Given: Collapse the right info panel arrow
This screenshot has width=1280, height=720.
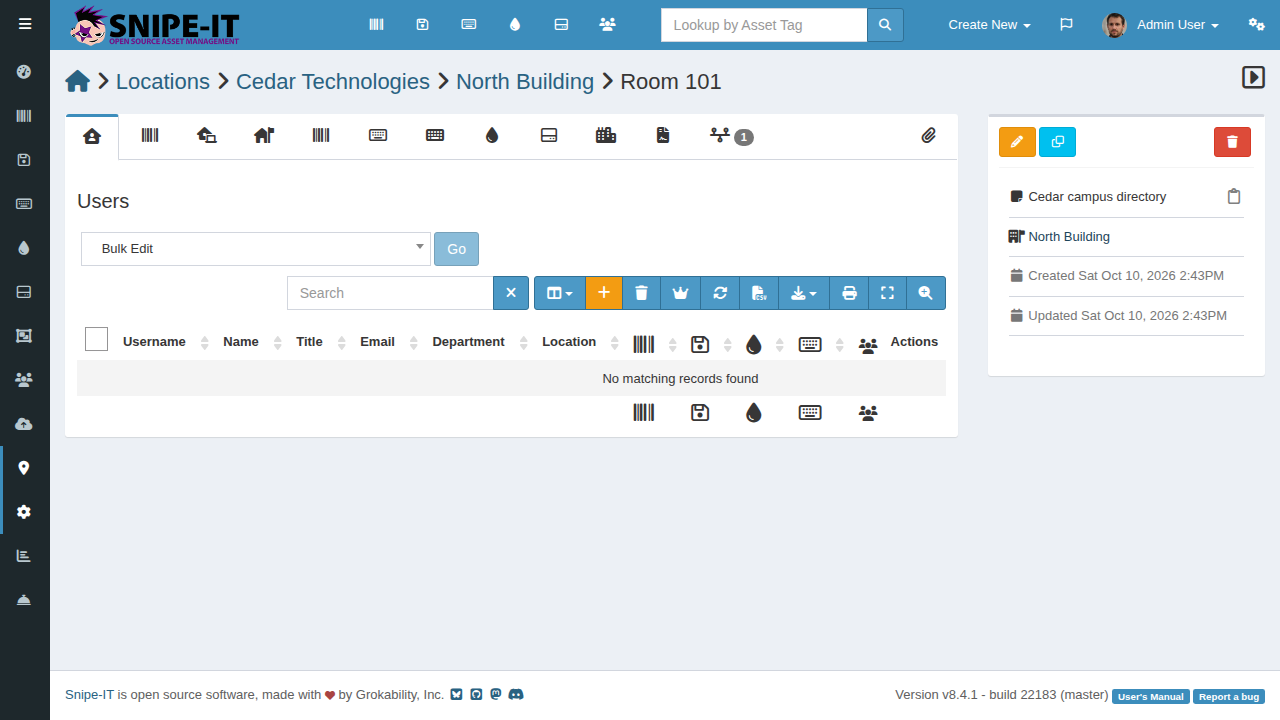Looking at the screenshot, I should click(1253, 77).
